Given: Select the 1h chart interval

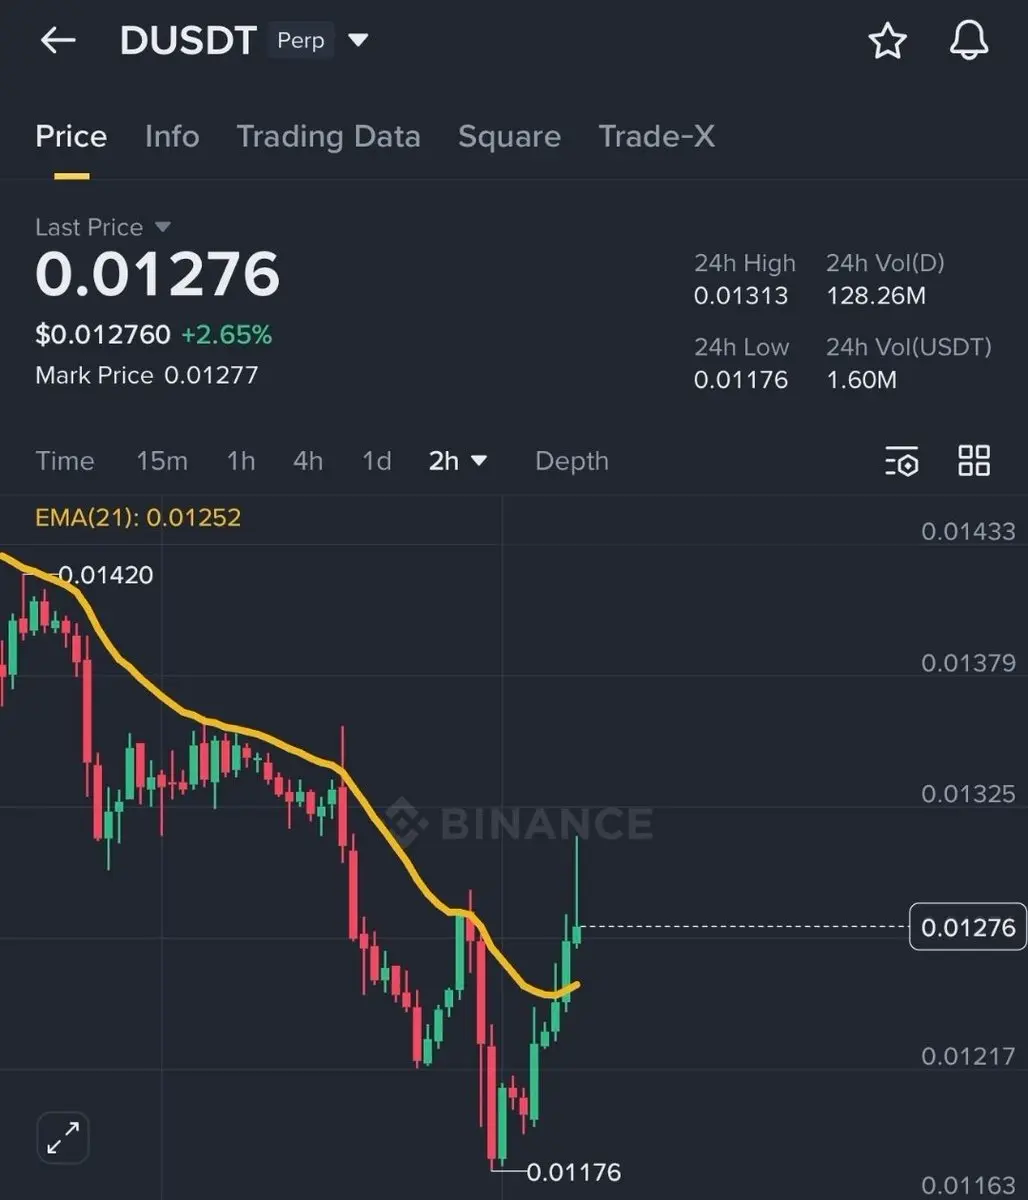Looking at the screenshot, I should pos(241,461).
